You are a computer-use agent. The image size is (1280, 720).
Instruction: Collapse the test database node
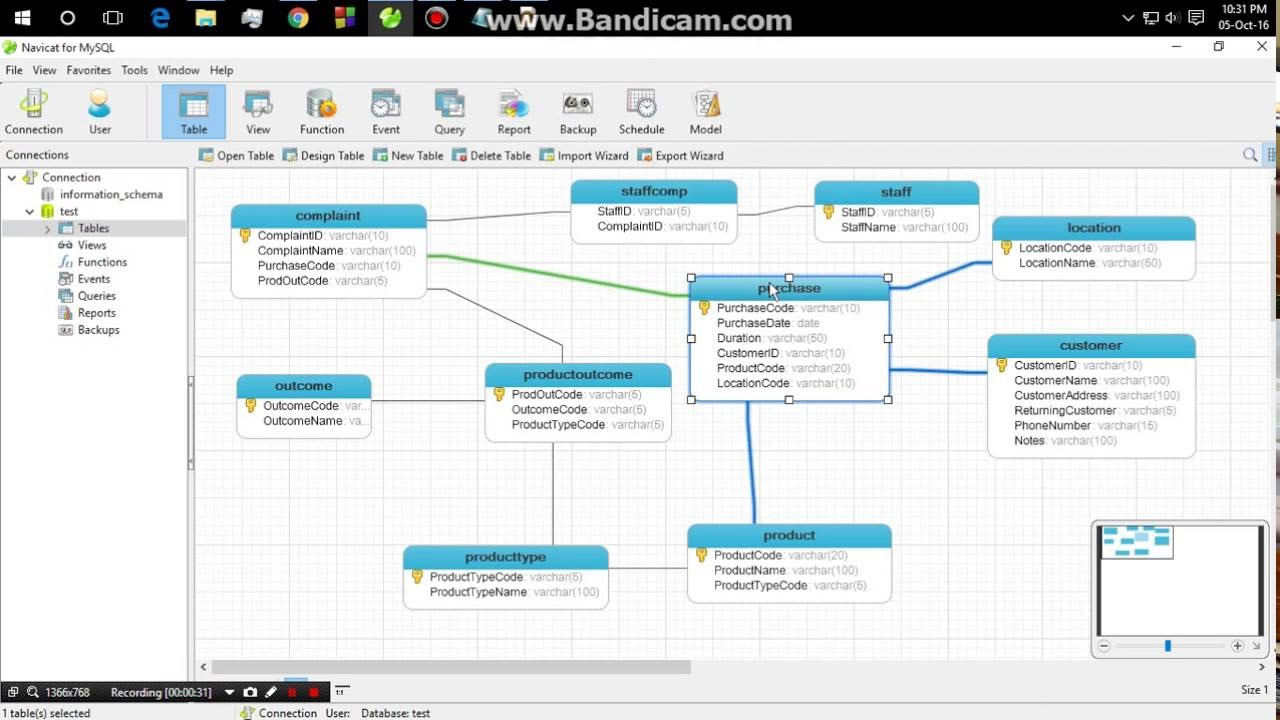[29, 211]
